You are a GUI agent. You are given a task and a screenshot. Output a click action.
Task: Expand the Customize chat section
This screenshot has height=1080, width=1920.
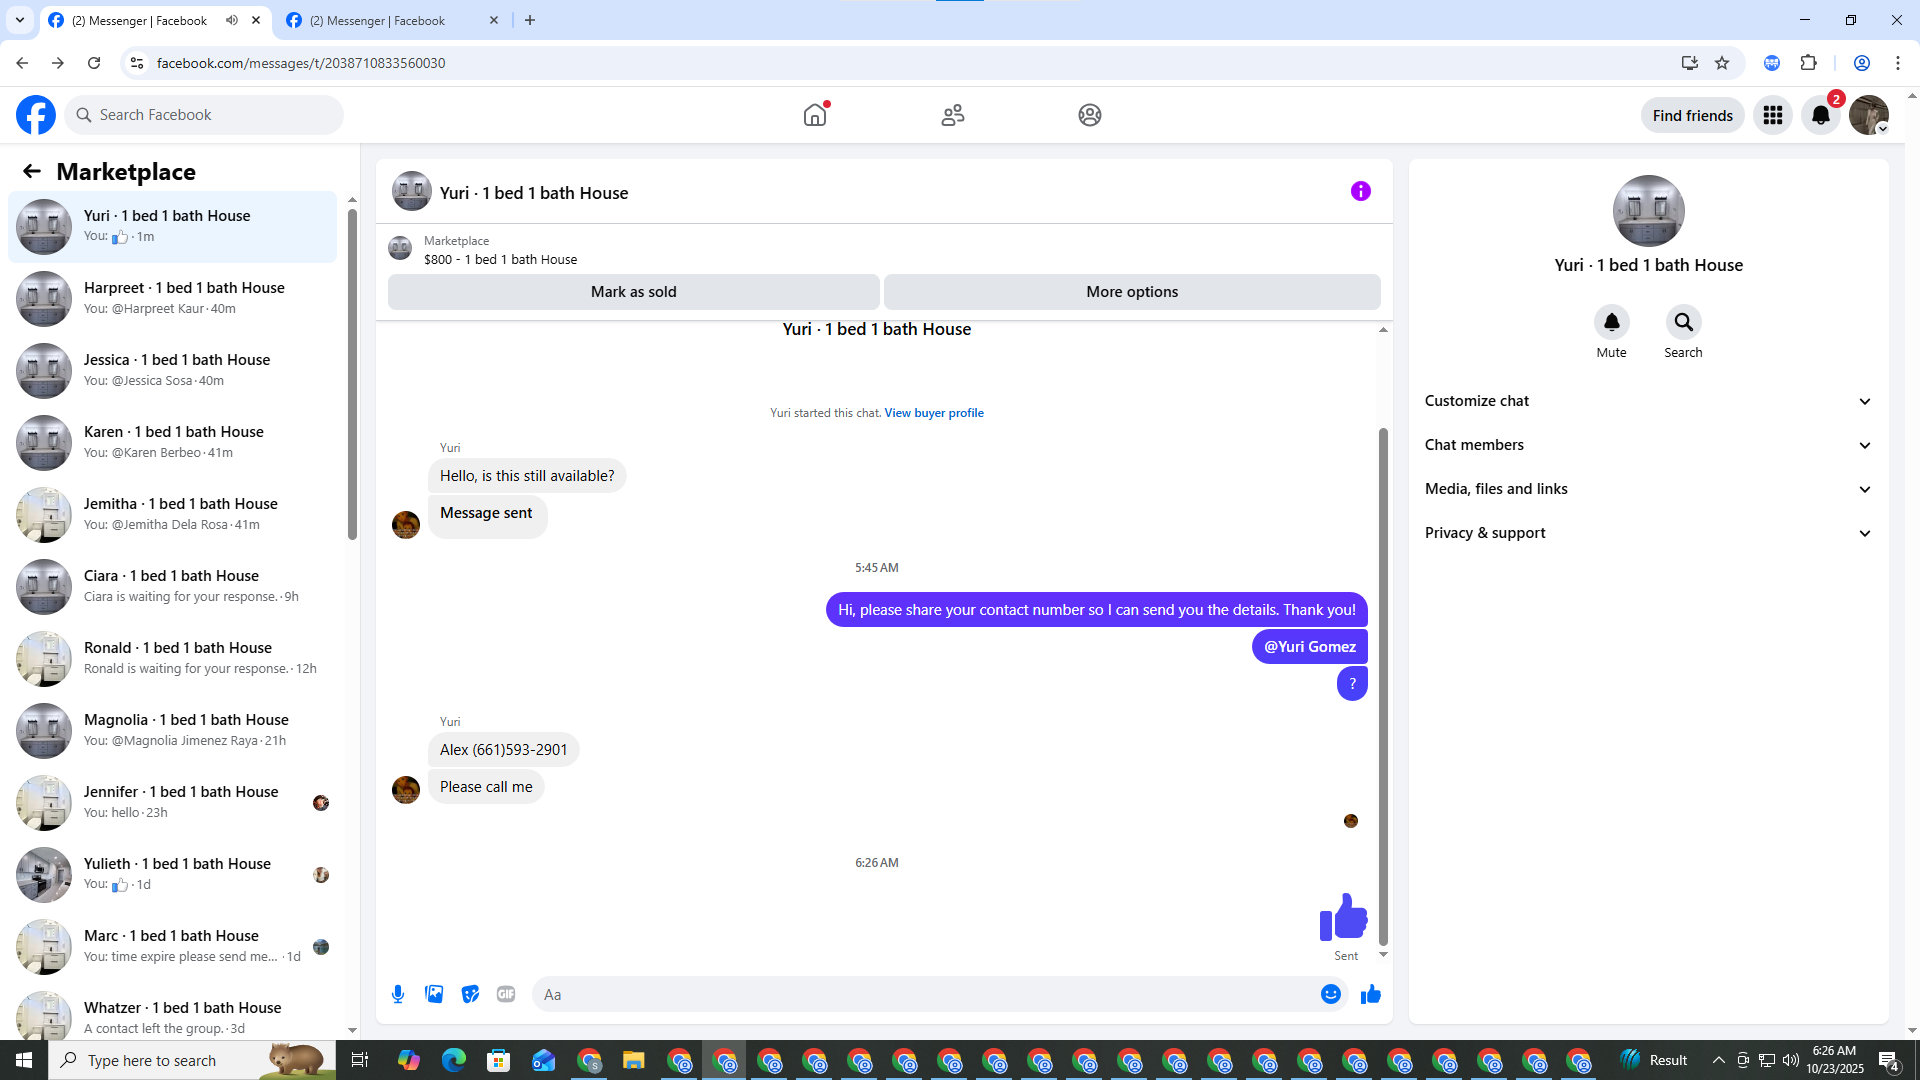pyautogui.click(x=1647, y=401)
